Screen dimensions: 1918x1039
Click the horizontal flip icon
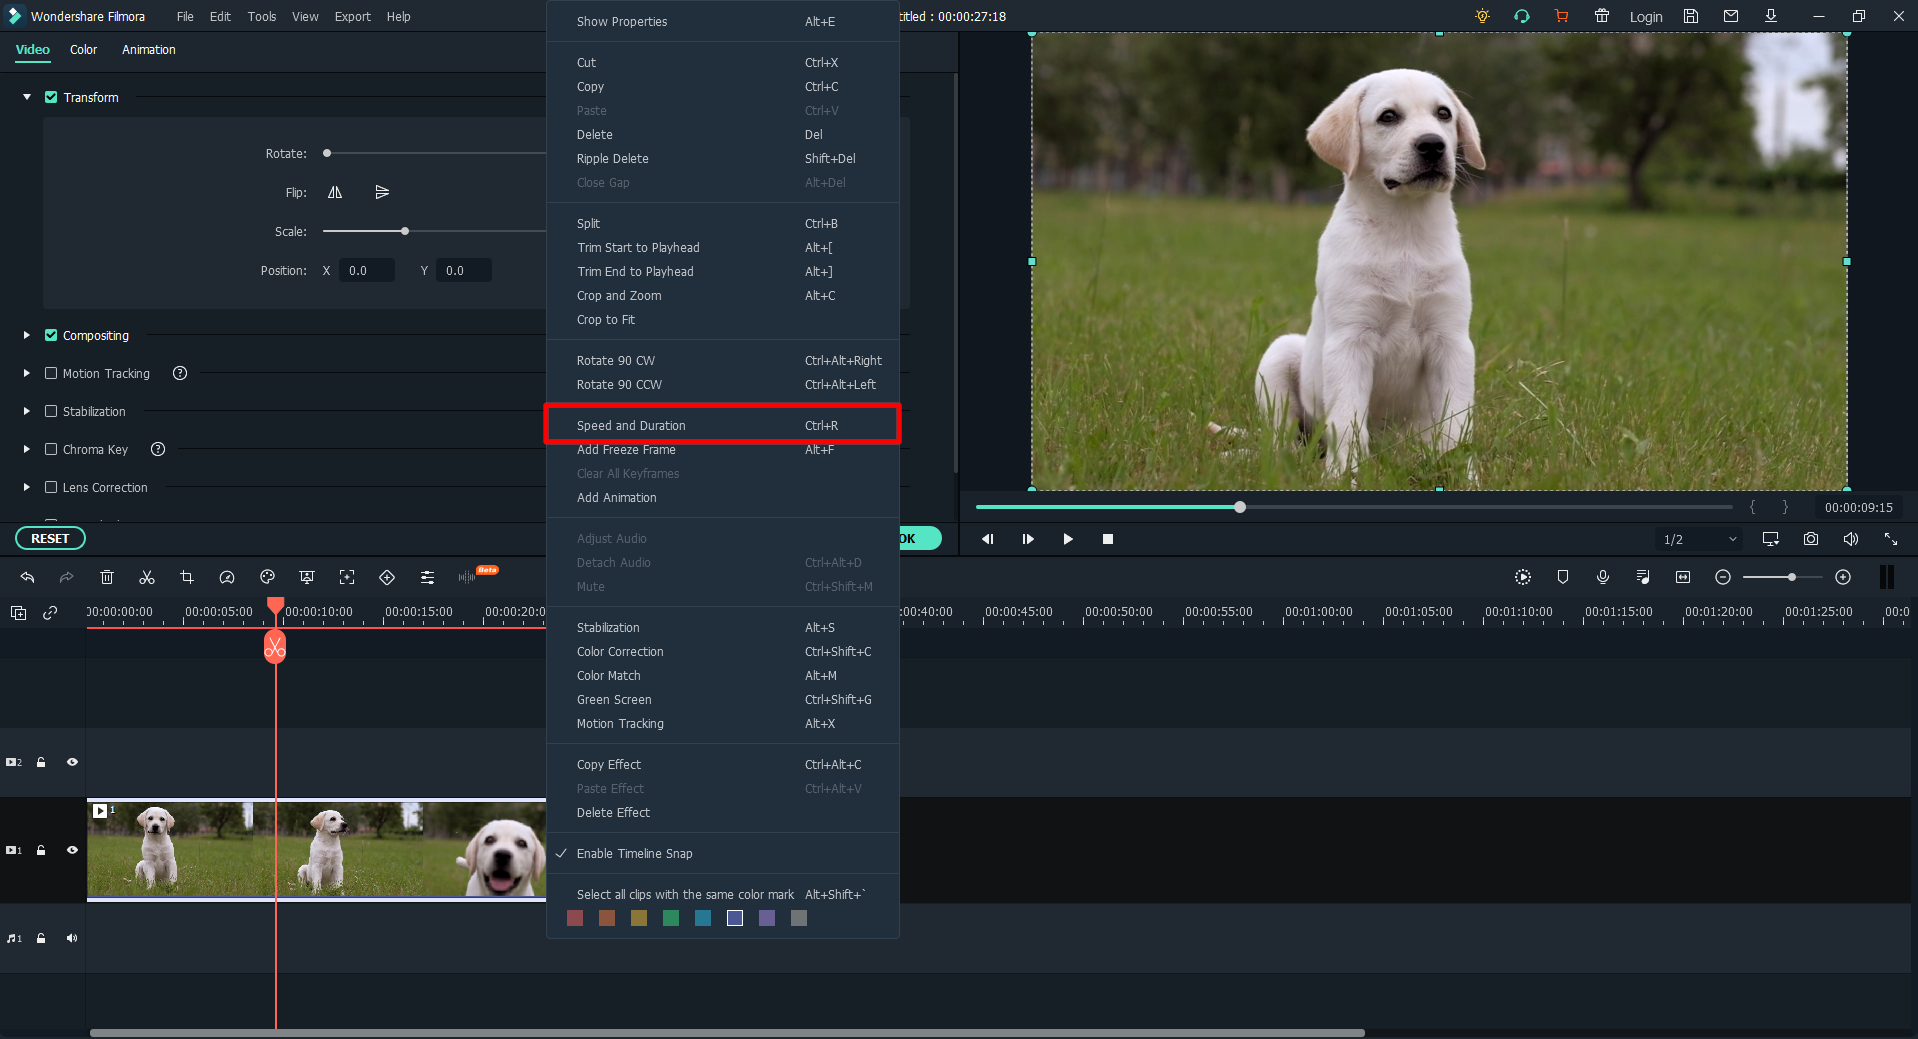point(335,192)
